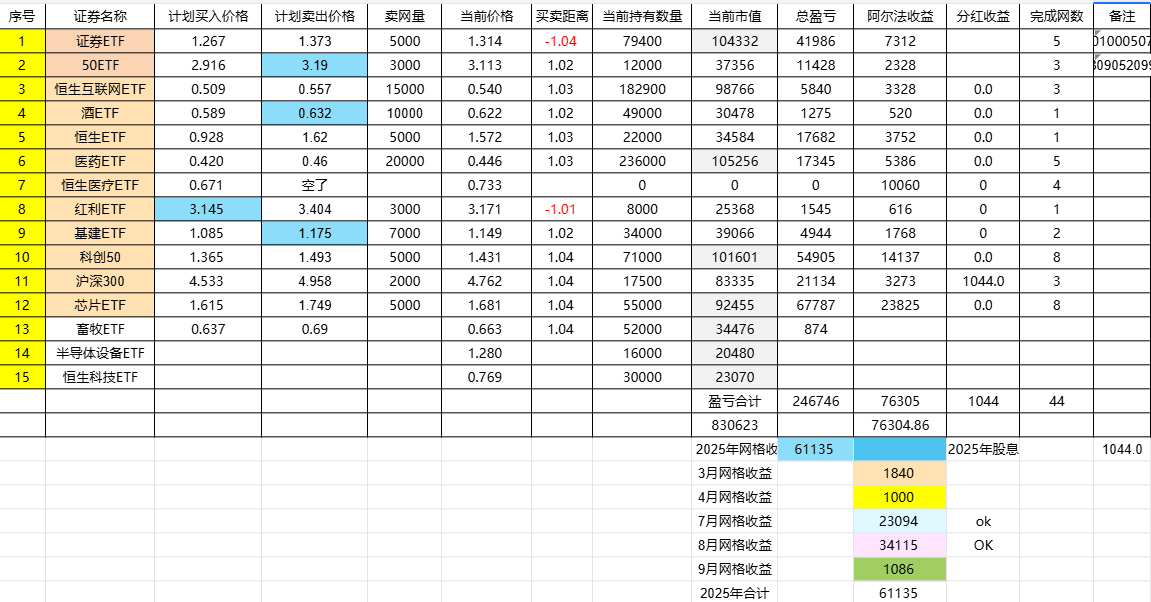The image size is (1151, 602).
Task: Click the 基建ETF name cell
Action: pyautogui.click(x=100, y=233)
